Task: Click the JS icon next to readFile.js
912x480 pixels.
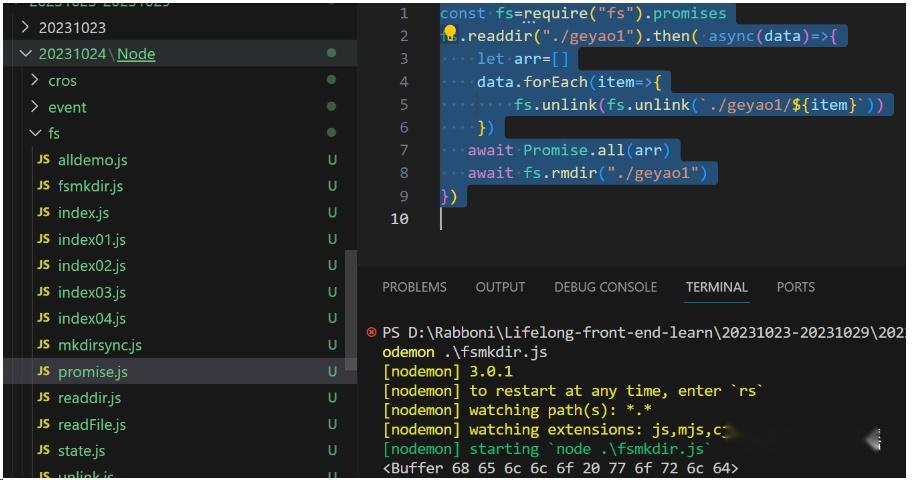Action: [x=43, y=425]
